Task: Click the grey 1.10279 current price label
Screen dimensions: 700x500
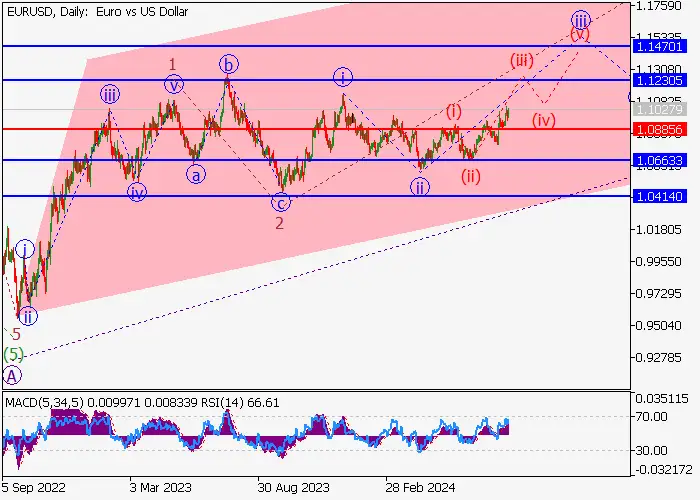Action: pyautogui.click(x=659, y=109)
